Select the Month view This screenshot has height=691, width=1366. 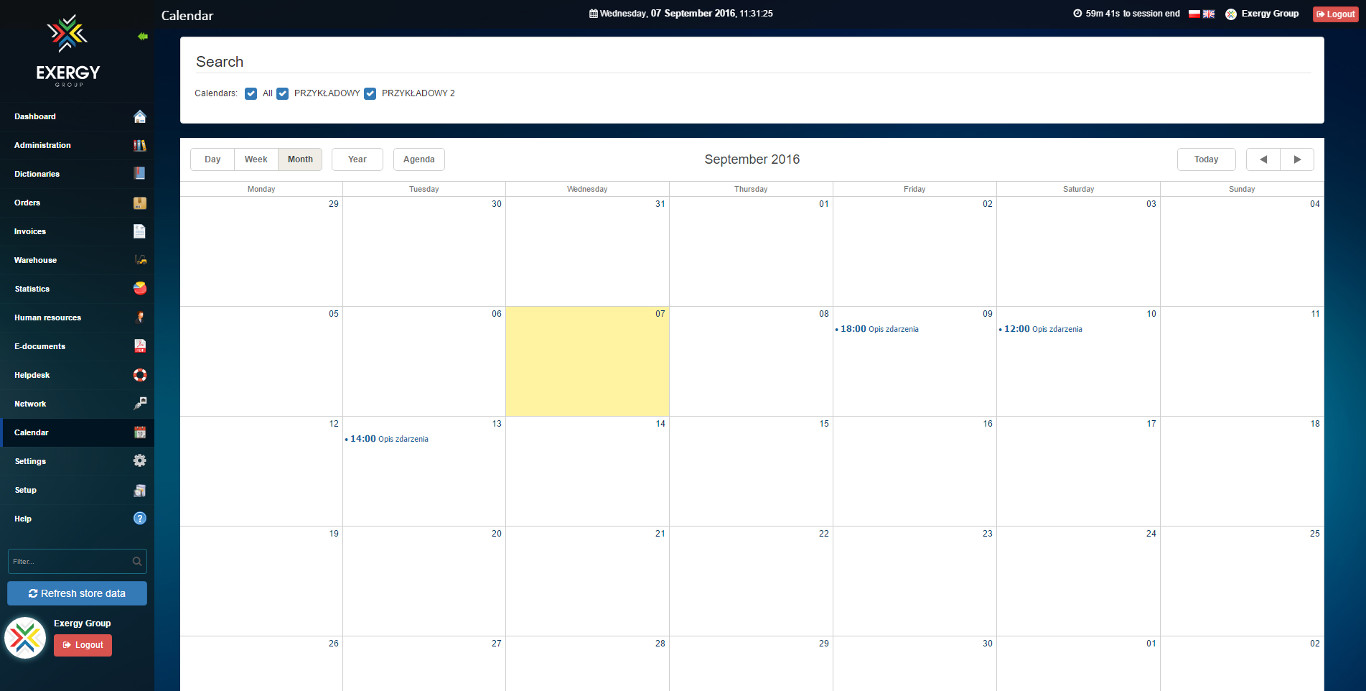[300, 160]
